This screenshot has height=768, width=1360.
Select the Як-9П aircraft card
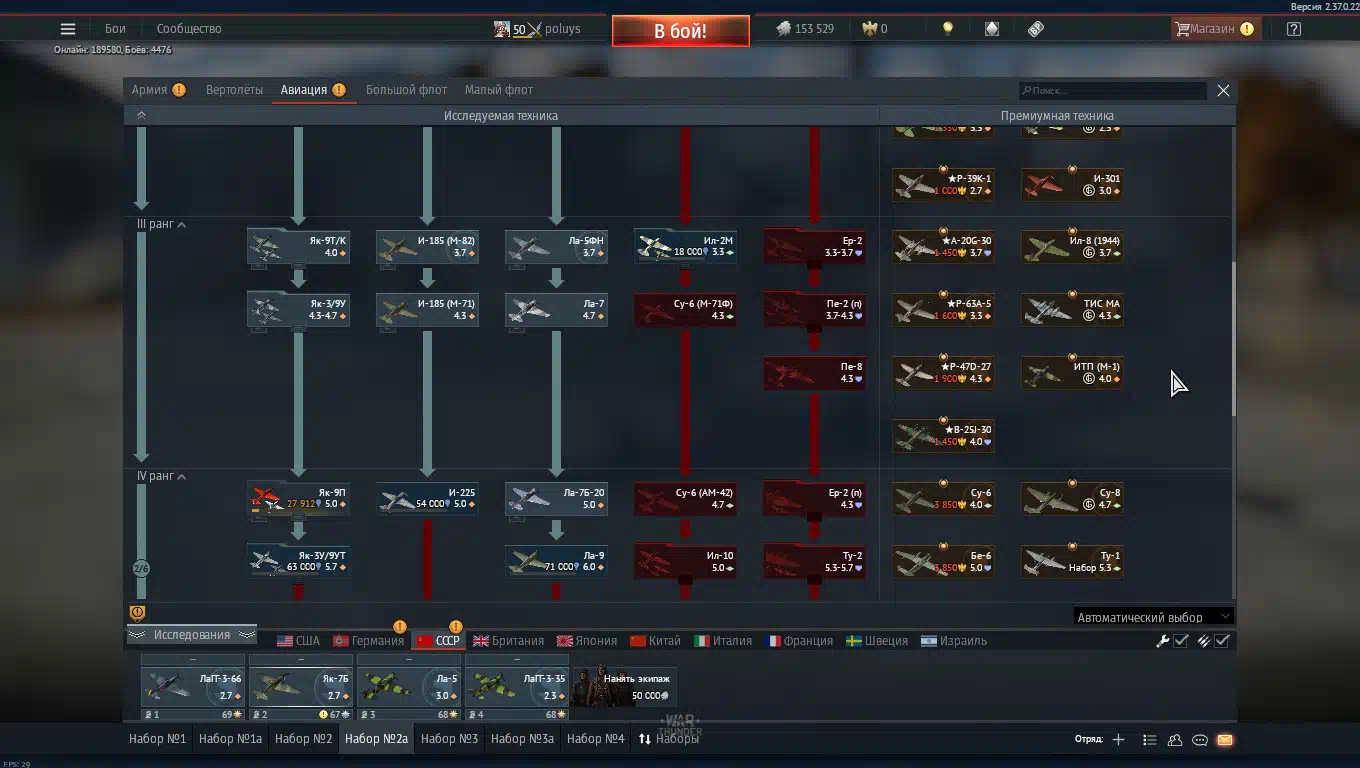pyautogui.click(x=298, y=499)
